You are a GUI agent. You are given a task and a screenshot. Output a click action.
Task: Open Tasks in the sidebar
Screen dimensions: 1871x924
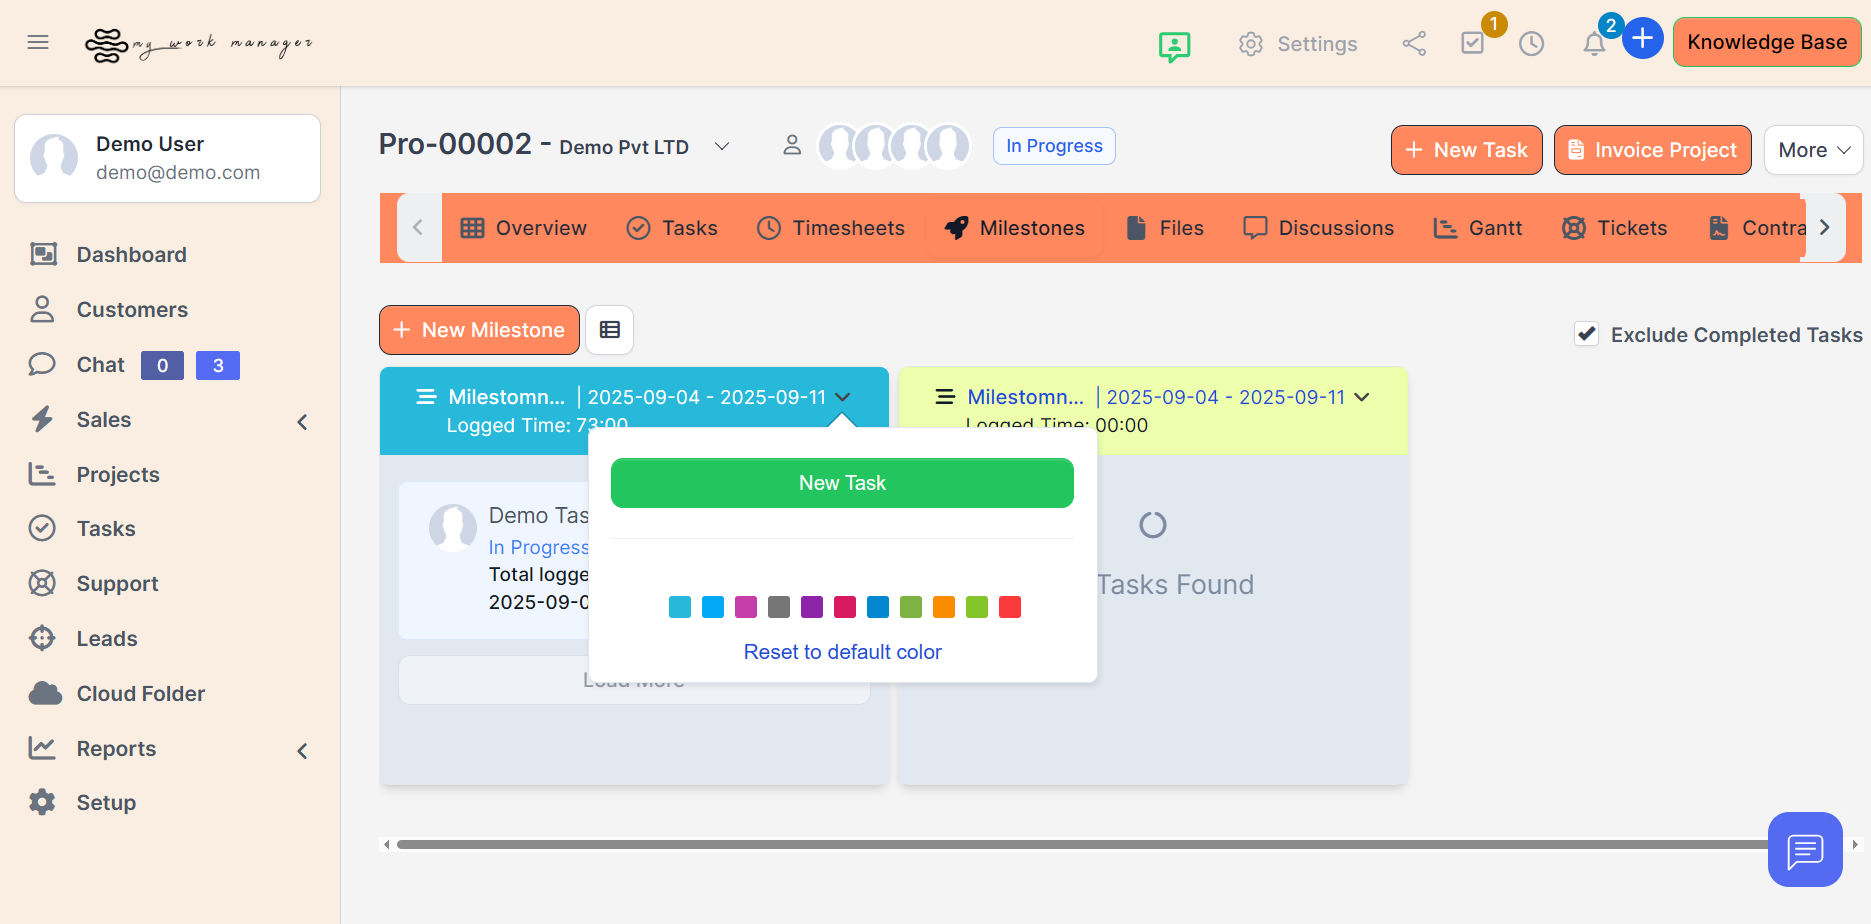[106, 529]
